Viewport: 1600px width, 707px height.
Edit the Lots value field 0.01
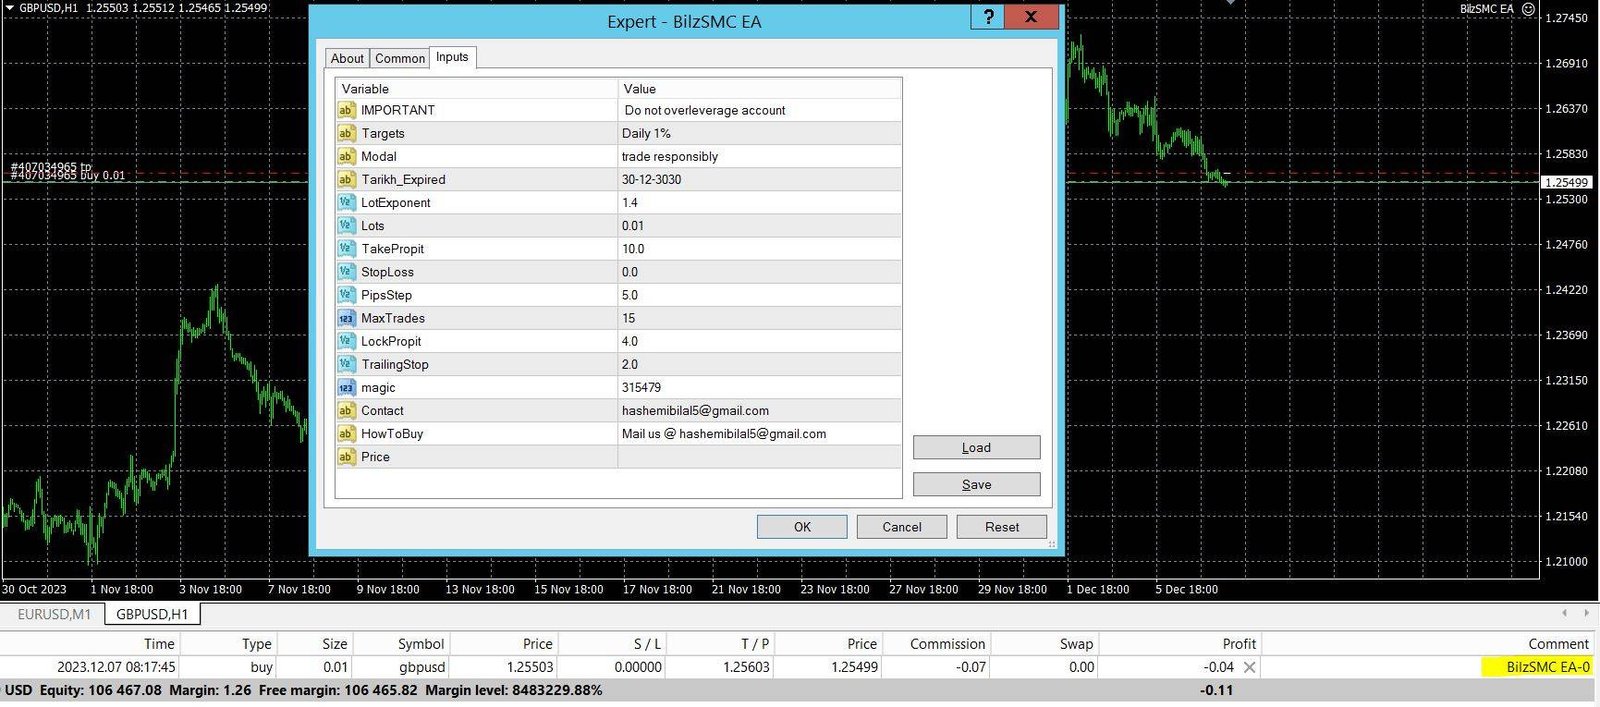pyautogui.click(x=758, y=226)
